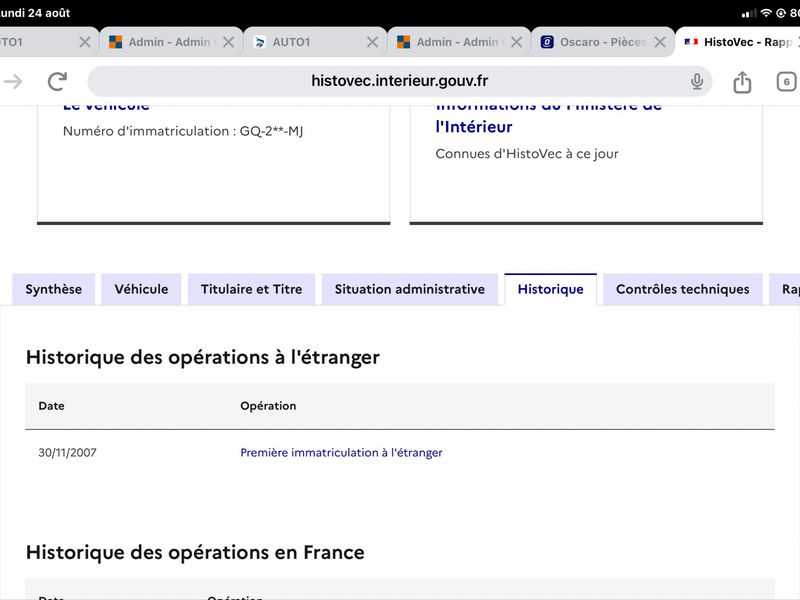
Task: Tap the Wi-Fi status icon
Action: click(766, 13)
